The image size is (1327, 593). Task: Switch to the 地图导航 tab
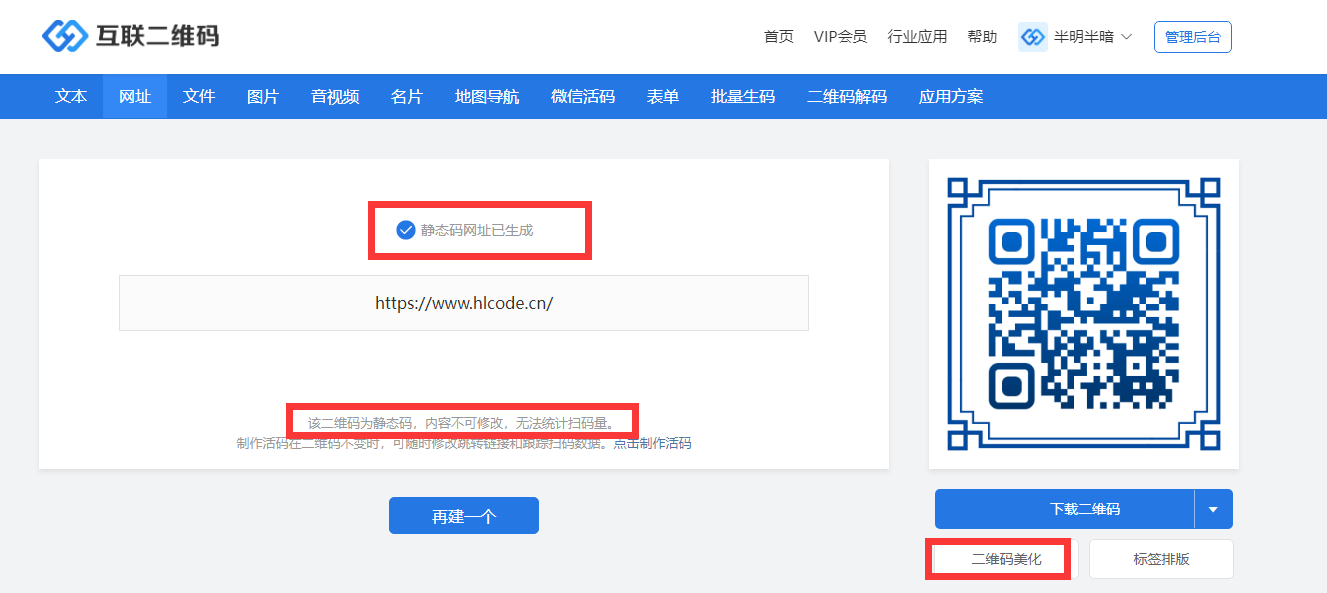[x=487, y=97]
